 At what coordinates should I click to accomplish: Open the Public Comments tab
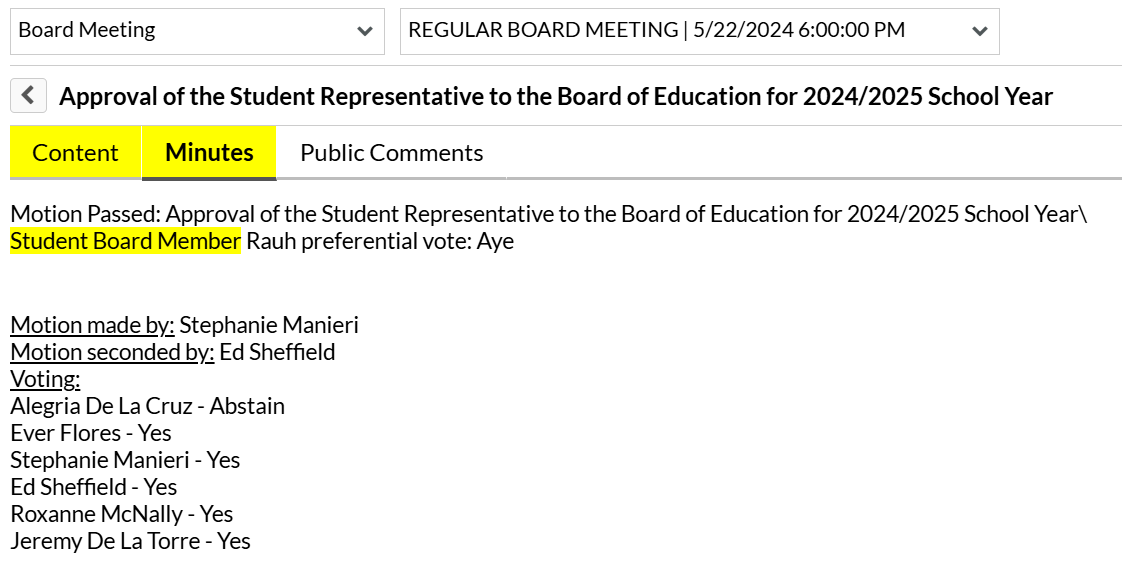tap(391, 153)
